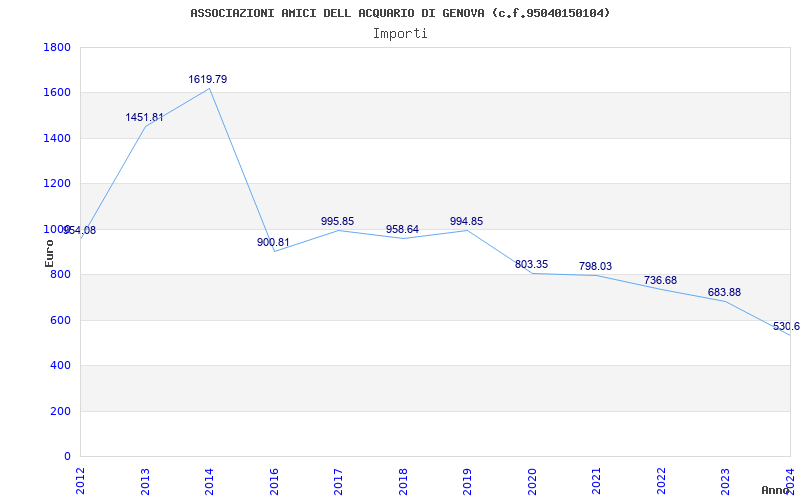Click the 2014 x-axis year
The image size is (800, 500).
209,481
